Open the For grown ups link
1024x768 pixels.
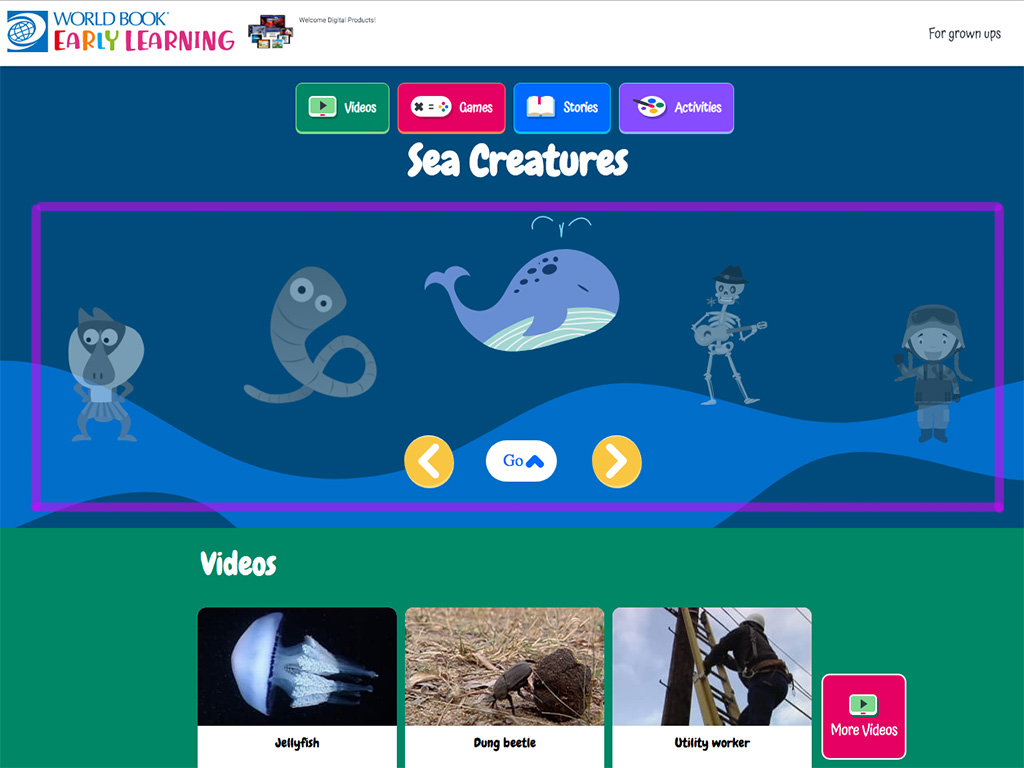[965, 33]
